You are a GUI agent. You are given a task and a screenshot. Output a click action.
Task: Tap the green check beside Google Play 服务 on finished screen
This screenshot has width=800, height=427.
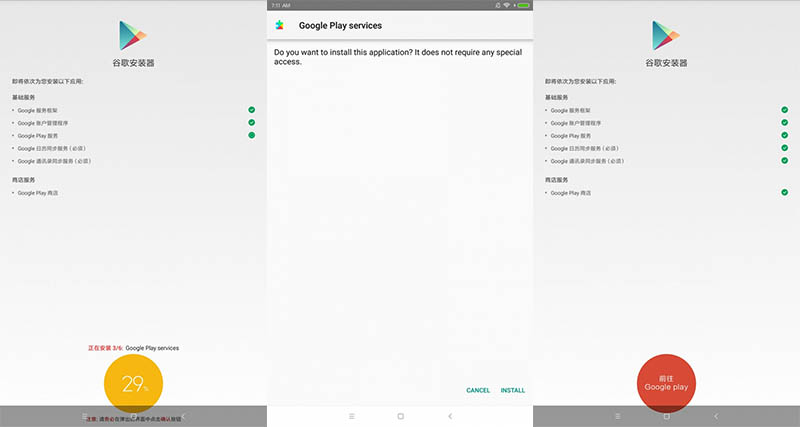785,135
